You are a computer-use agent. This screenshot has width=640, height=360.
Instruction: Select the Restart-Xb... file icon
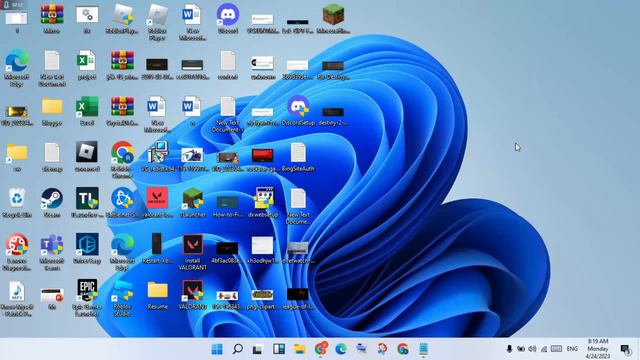157,244
